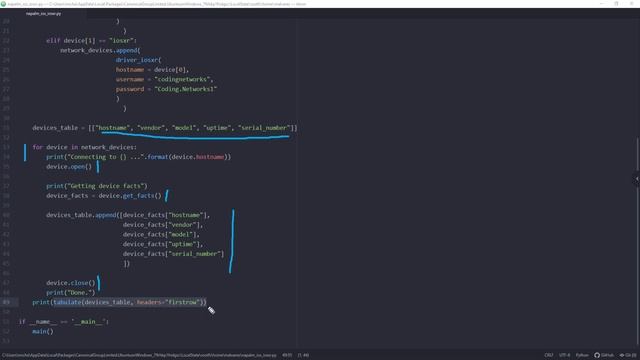Click "driver_iosxr(" on line 24
Screen dimensions: 640x360
138,60
